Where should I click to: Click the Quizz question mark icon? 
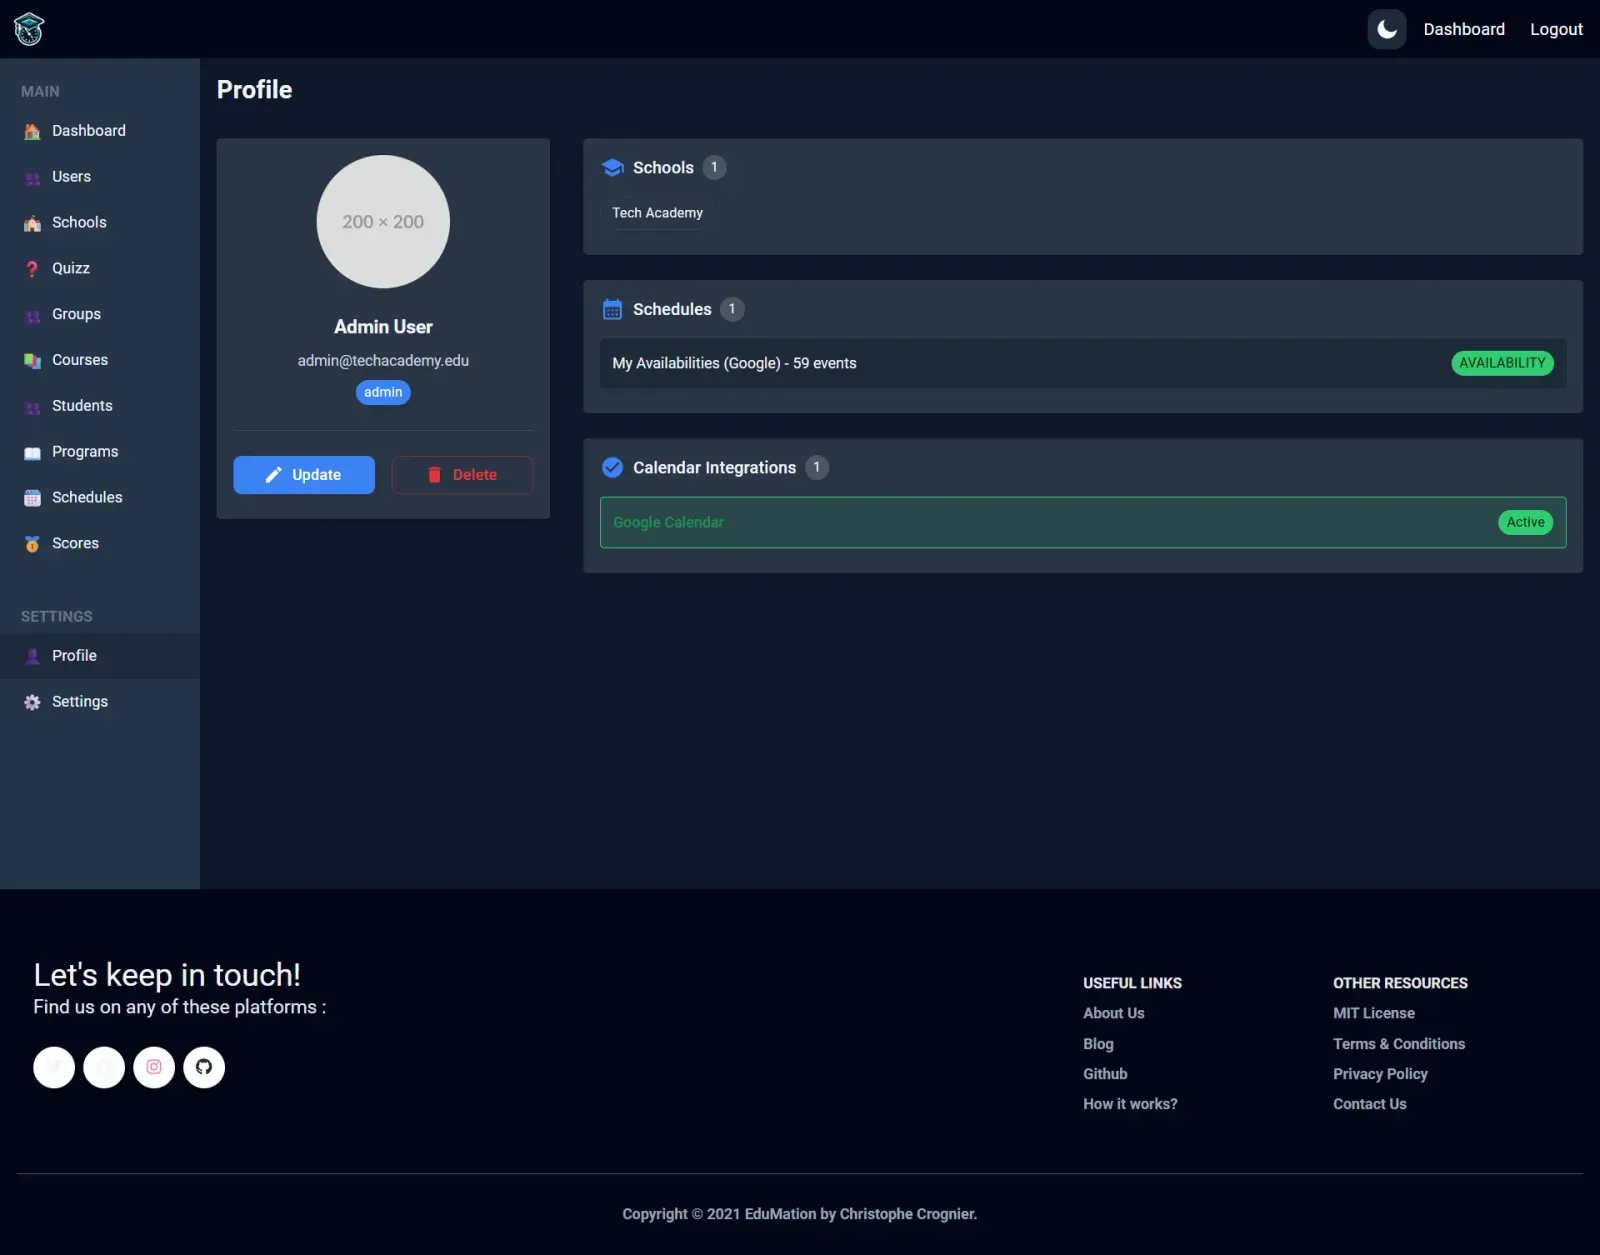pos(32,269)
